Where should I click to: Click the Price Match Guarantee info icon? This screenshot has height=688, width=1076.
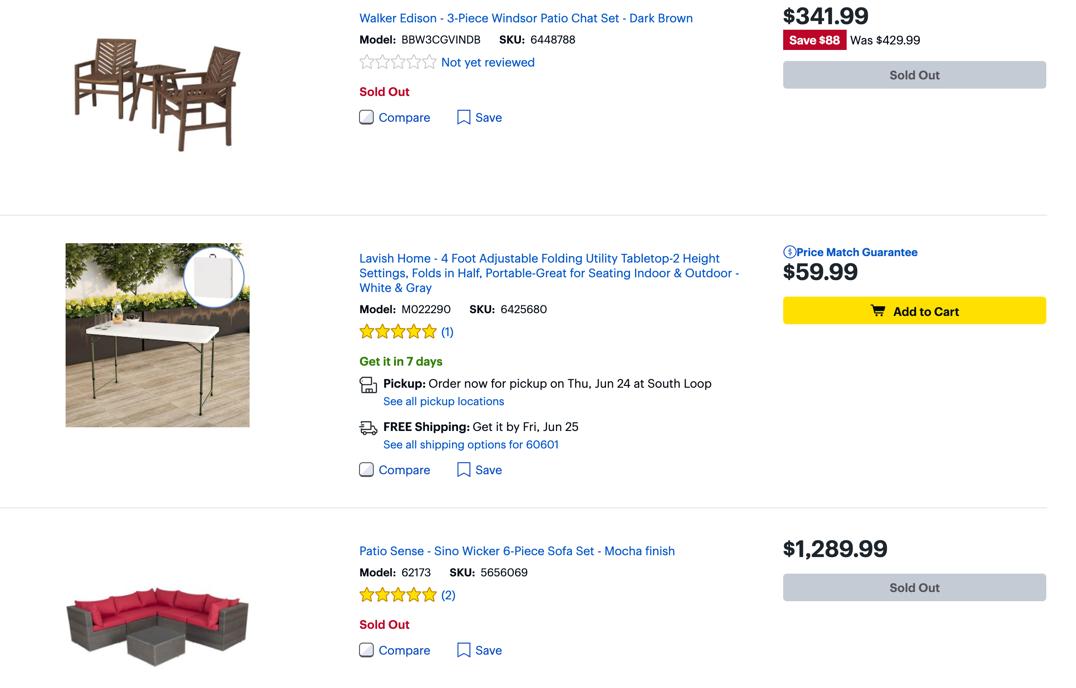[x=789, y=252]
